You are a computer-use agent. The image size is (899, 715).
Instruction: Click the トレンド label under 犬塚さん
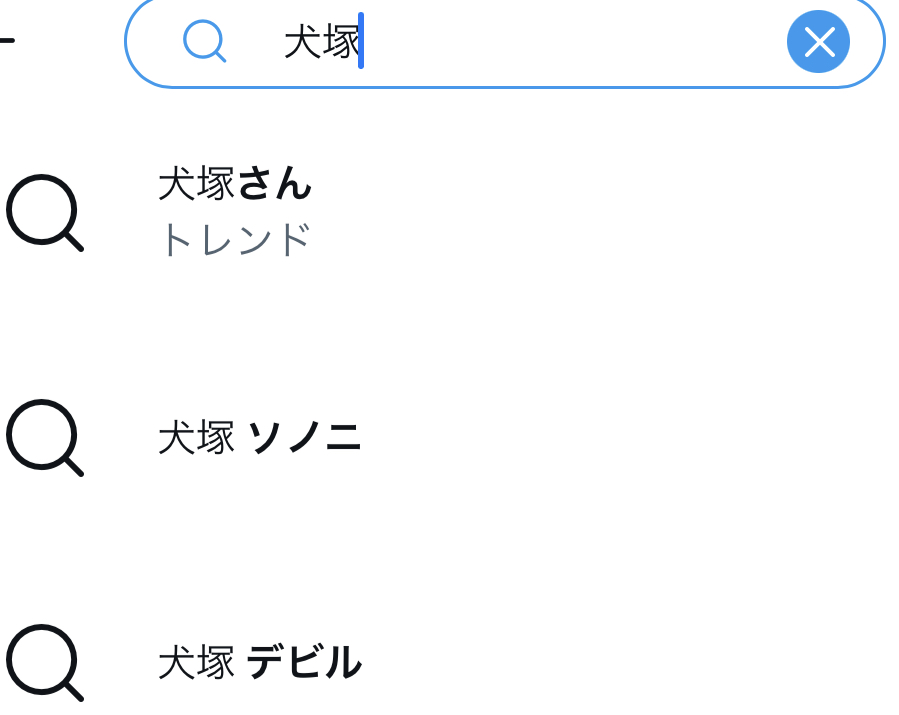tap(235, 240)
